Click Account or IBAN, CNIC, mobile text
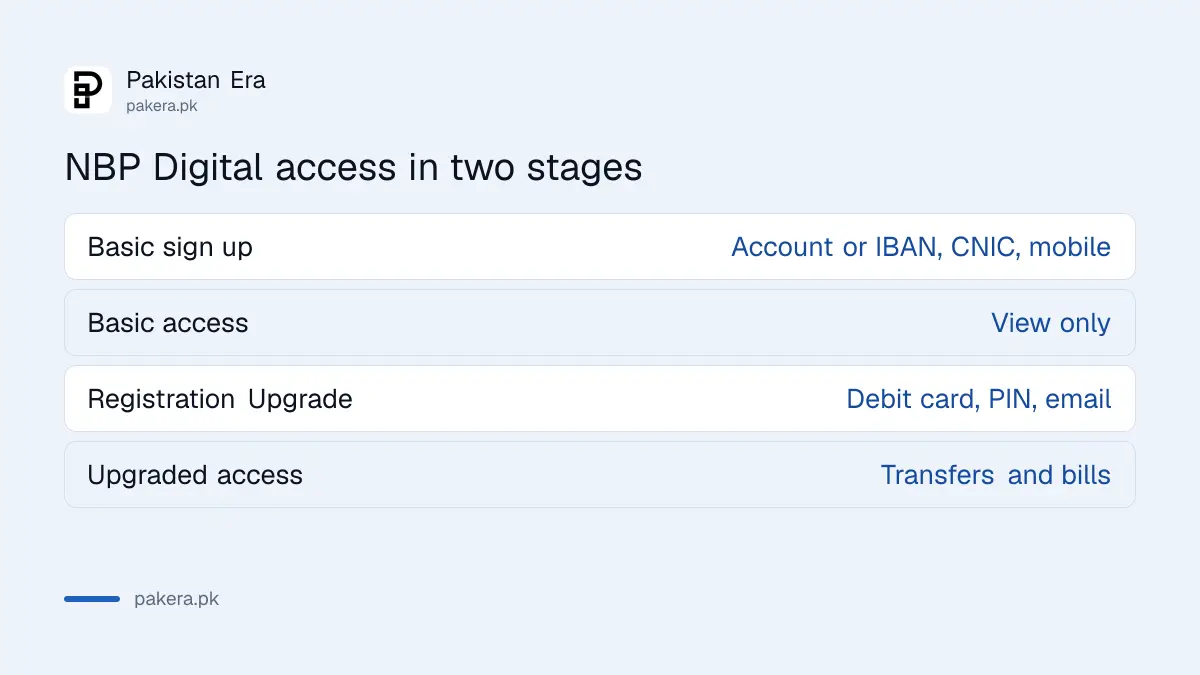Image resolution: width=1200 pixels, height=675 pixels. click(x=921, y=247)
